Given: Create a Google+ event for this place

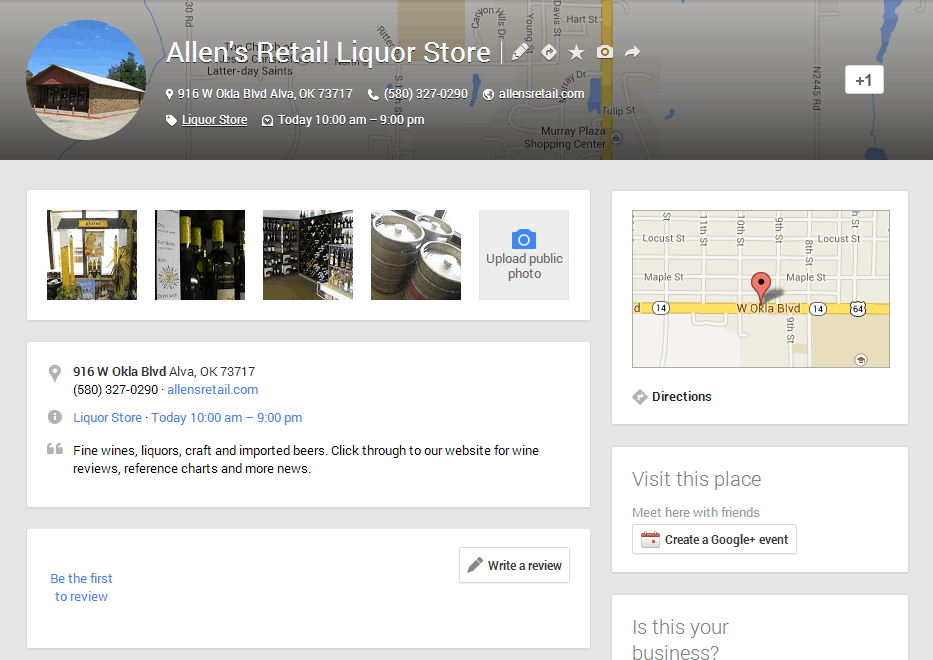Looking at the screenshot, I should tap(714, 539).
